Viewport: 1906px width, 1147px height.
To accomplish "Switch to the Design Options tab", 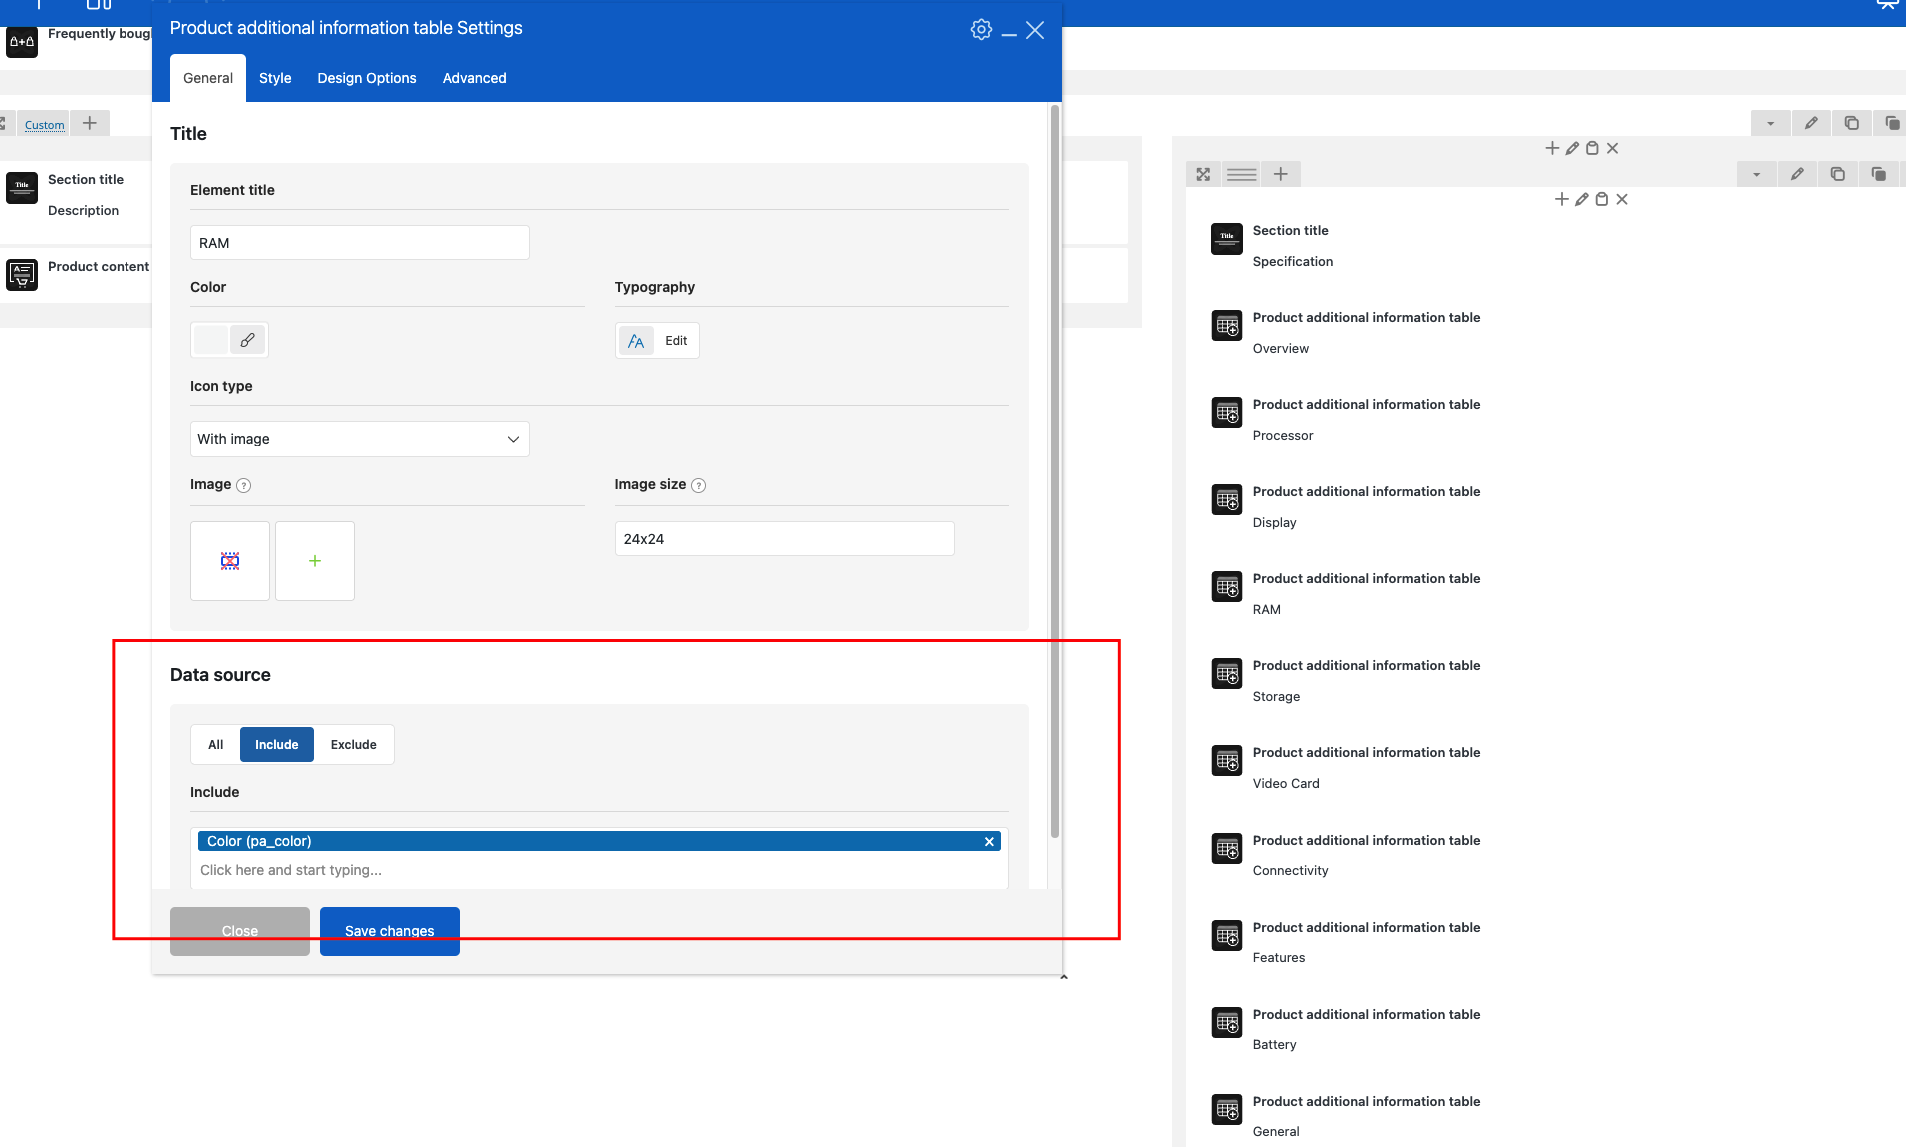I will [367, 78].
